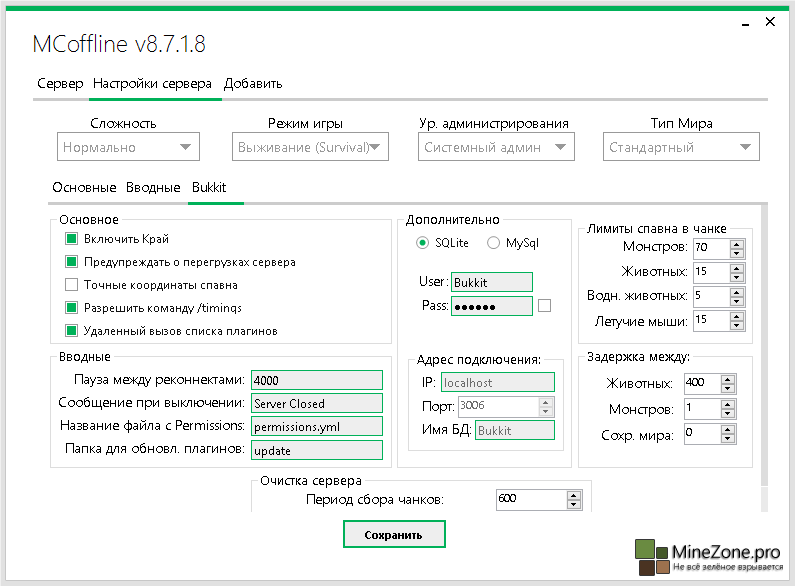The height and width of the screenshot is (586, 795).
Task: Click the Minecraft block icon thumbnail
Action: click(x=651, y=557)
